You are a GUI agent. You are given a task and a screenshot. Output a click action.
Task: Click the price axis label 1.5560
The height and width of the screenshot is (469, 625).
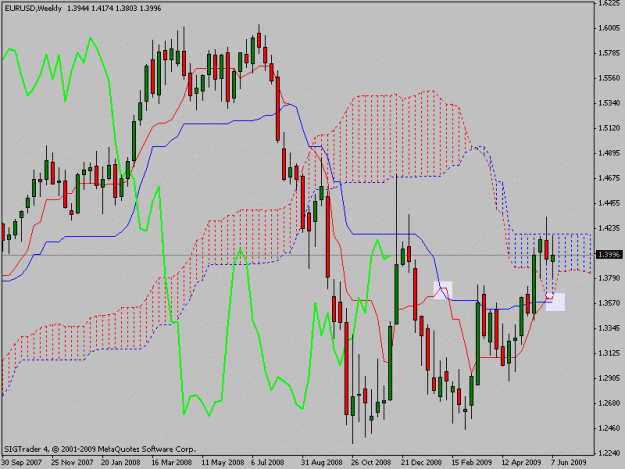point(609,78)
